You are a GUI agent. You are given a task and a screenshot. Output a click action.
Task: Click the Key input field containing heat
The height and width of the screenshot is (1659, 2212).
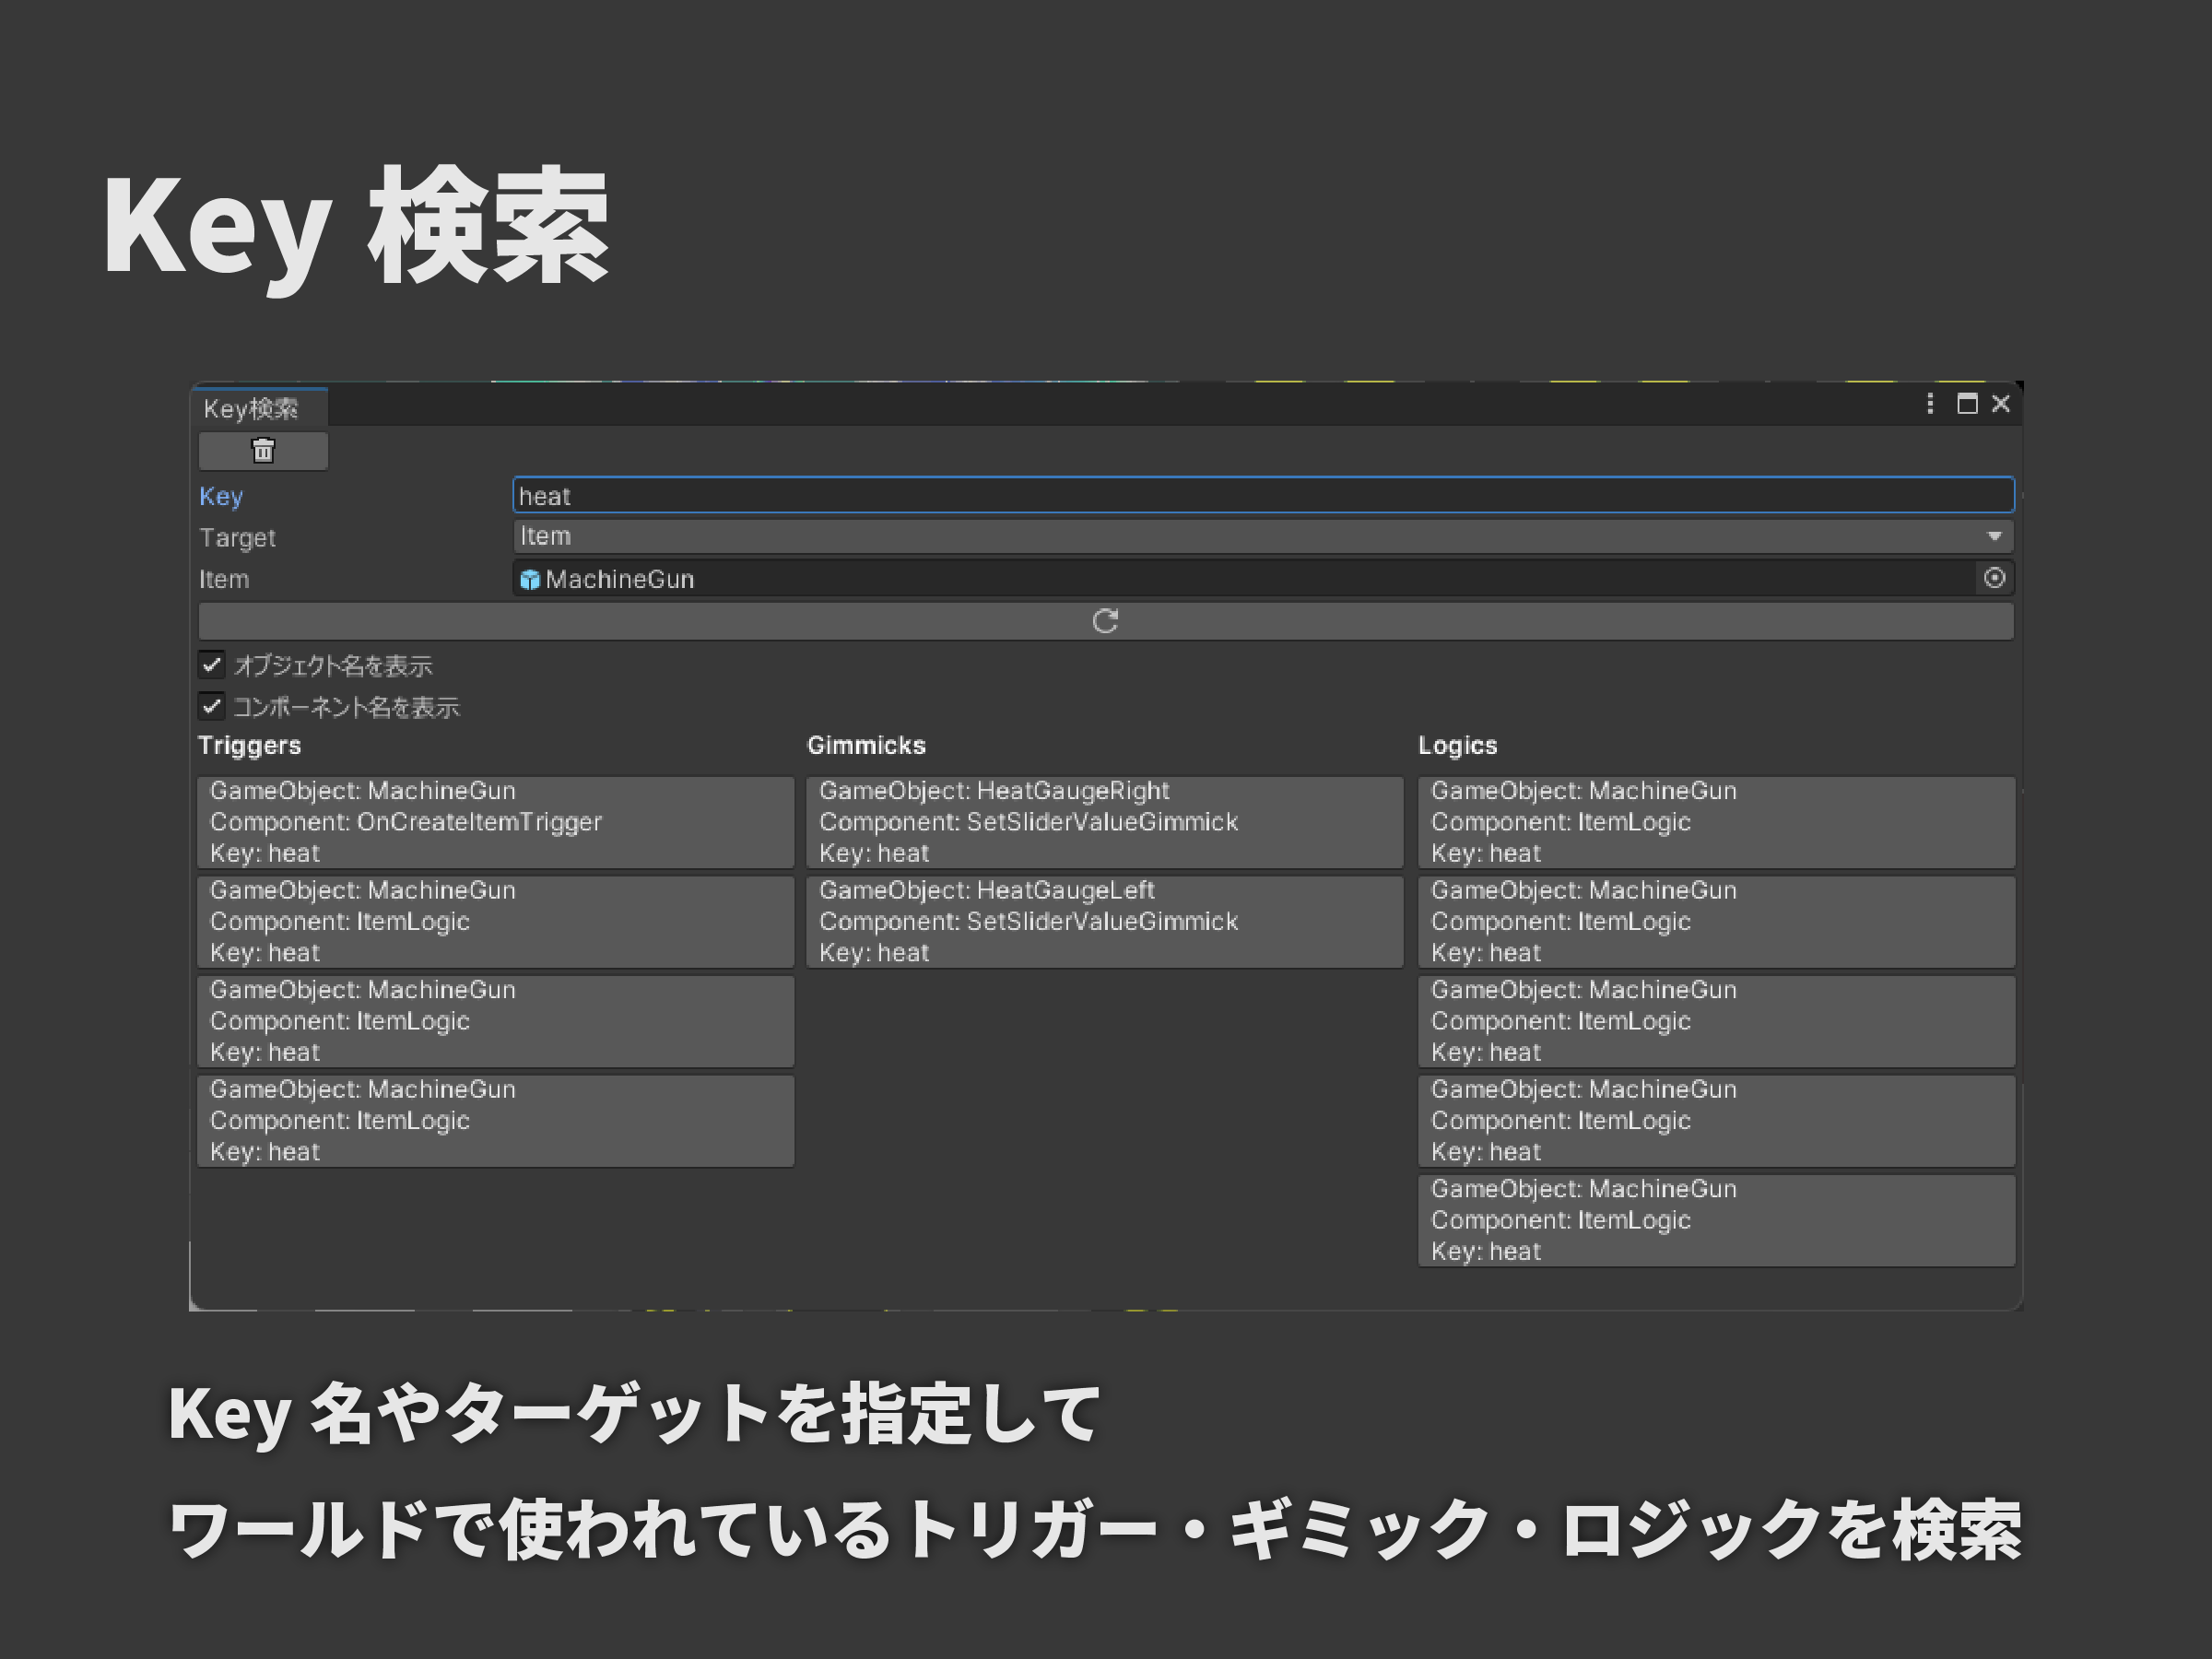pyautogui.click(x=1262, y=496)
